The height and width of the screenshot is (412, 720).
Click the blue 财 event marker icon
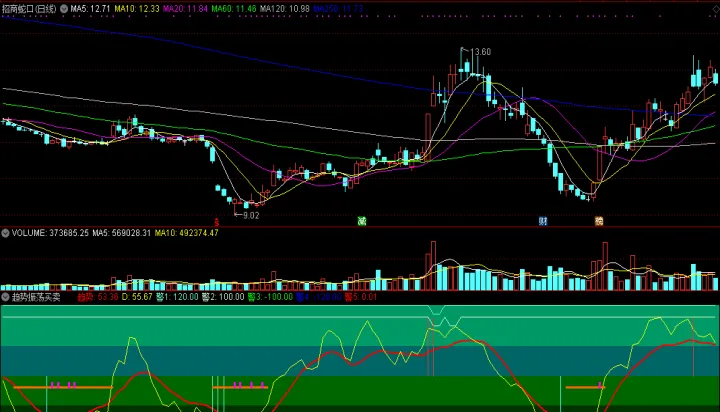tap(543, 222)
